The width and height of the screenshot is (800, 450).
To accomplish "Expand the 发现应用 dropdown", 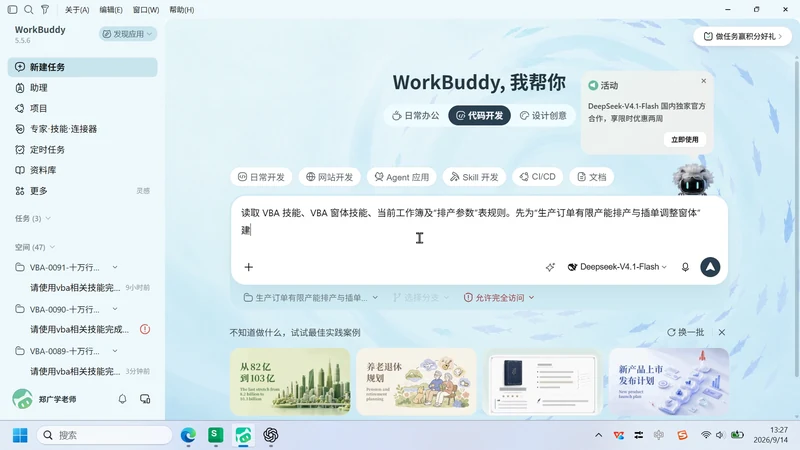I will point(128,34).
